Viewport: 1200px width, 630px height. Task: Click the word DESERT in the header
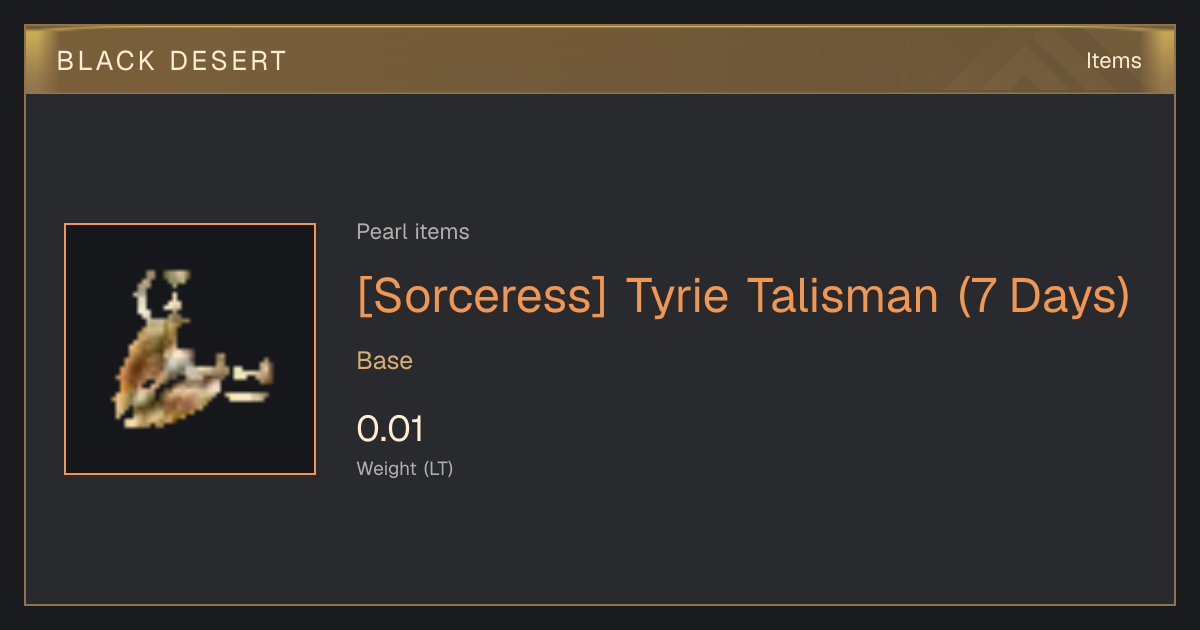228,61
